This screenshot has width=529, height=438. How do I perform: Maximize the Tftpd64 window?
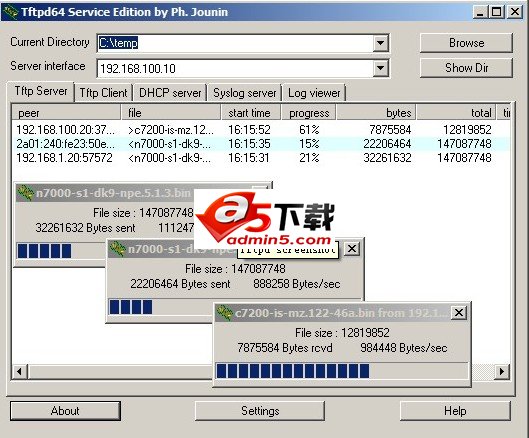click(x=496, y=12)
